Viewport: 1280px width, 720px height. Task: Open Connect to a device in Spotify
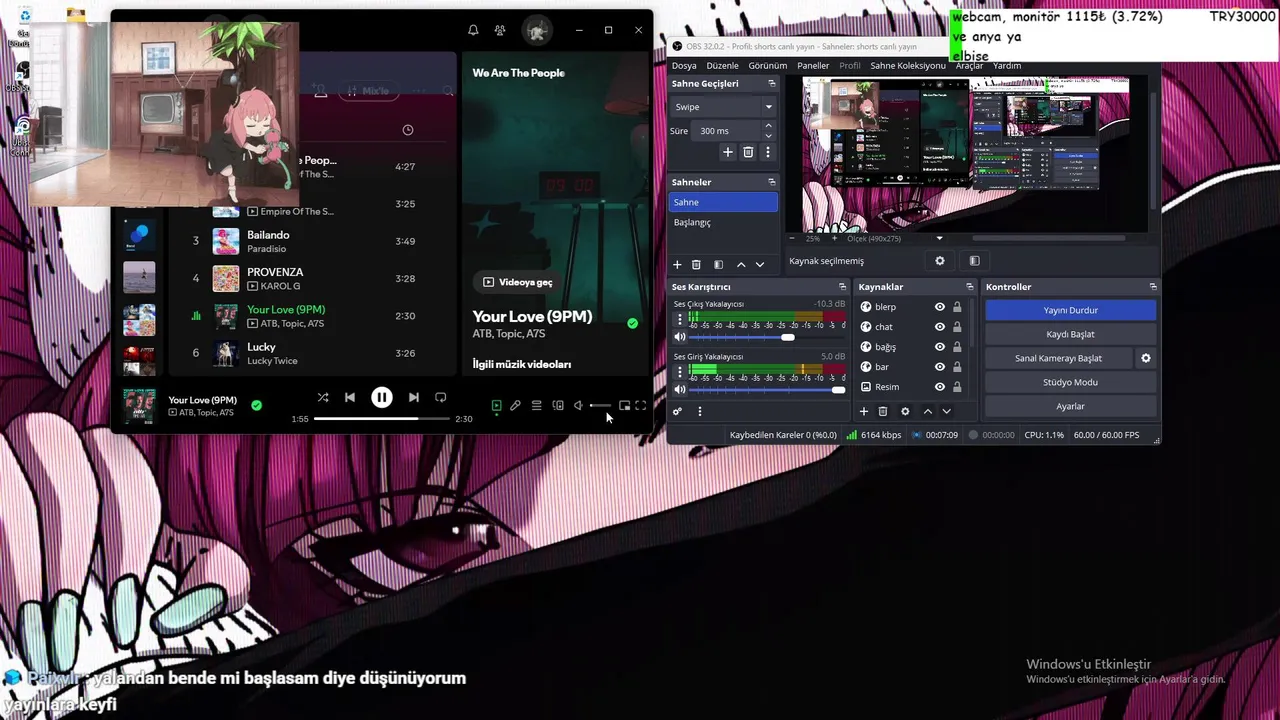click(558, 405)
